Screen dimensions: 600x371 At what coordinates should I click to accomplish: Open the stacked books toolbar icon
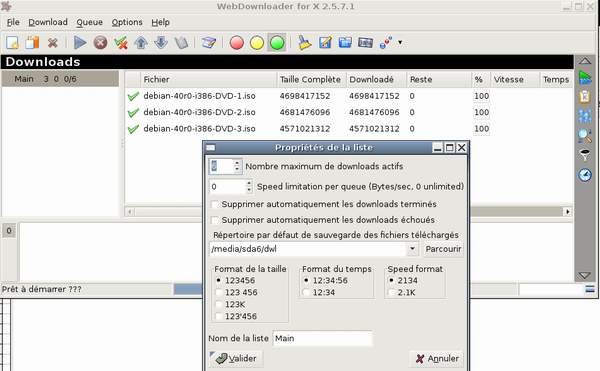pyautogui.click(x=209, y=42)
